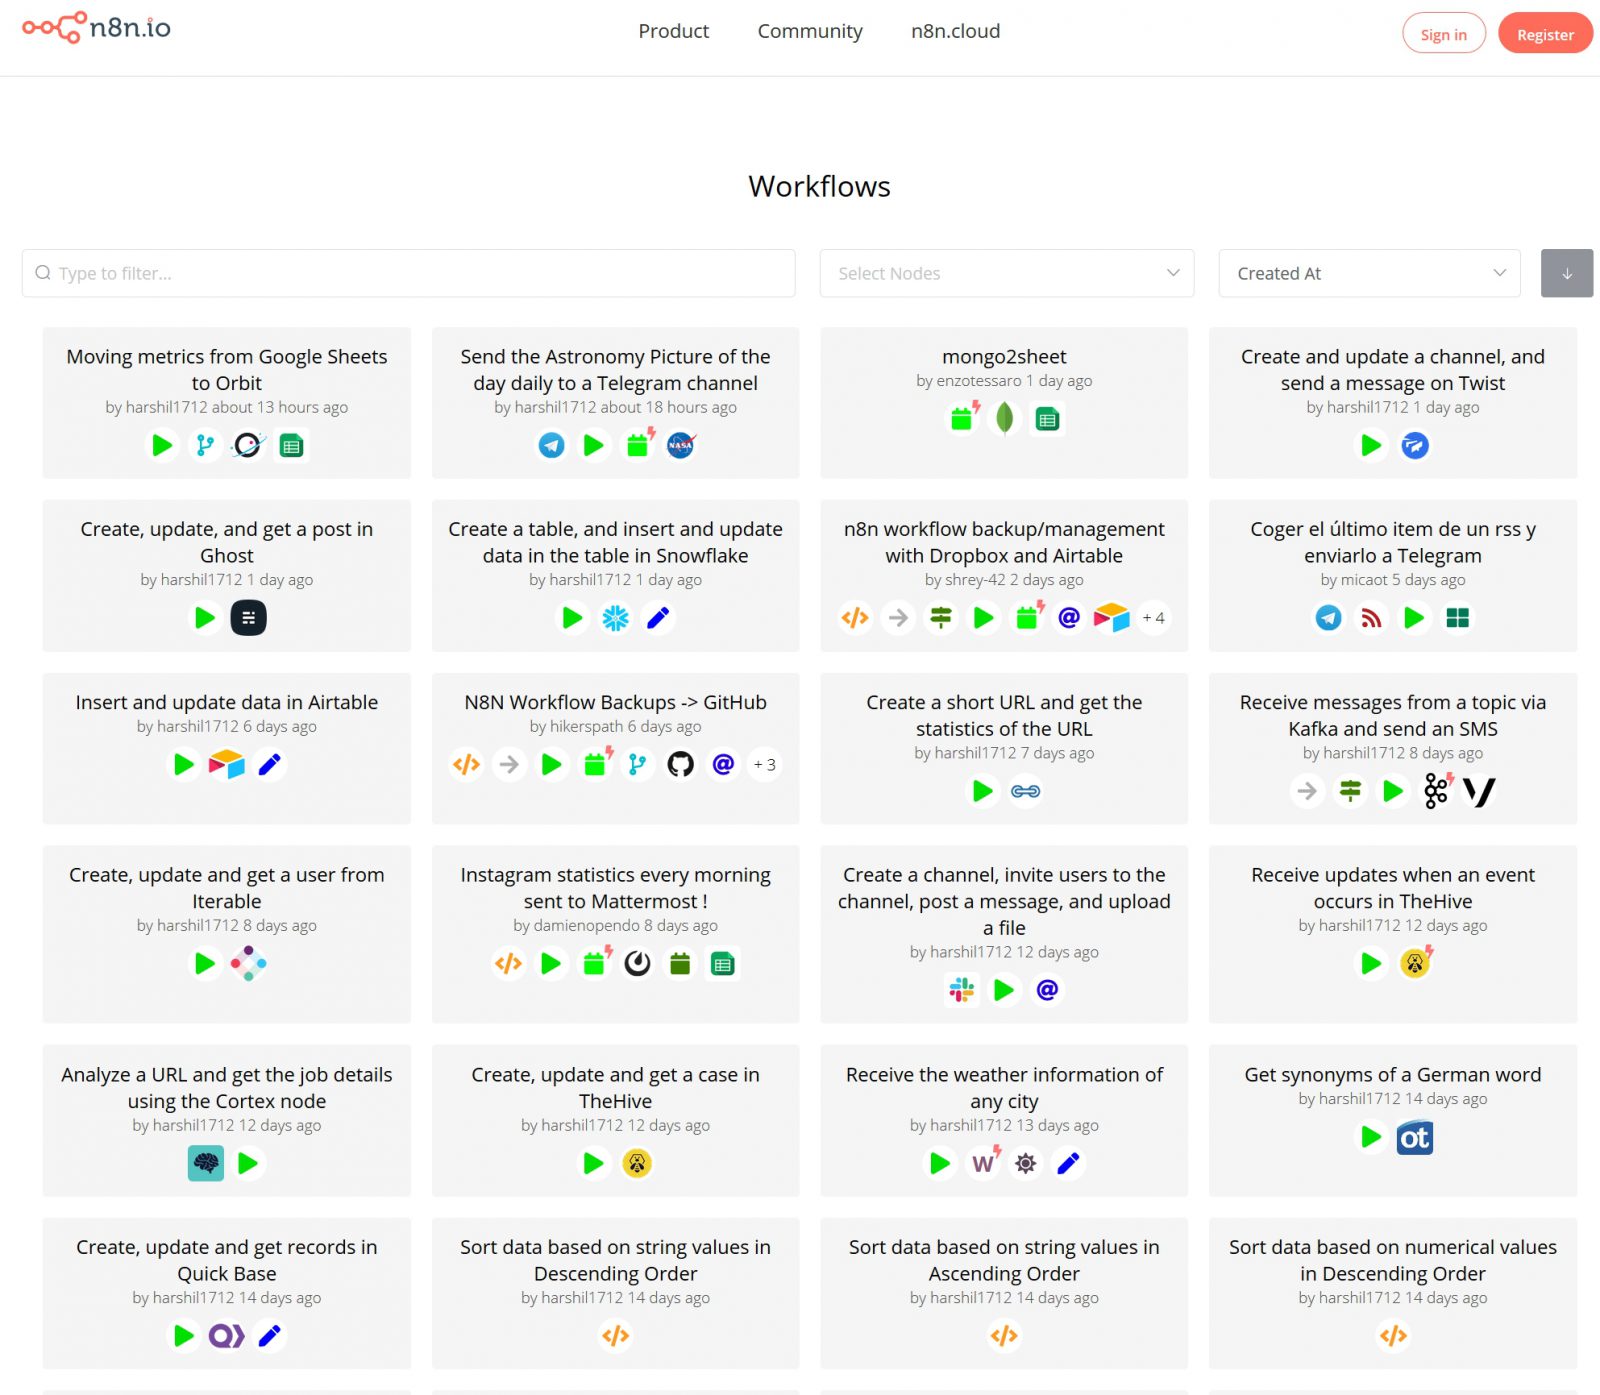Click the RSS feed icon in Telegram workflow
The width and height of the screenshot is (1600, 1395).
pos(1371,618)
